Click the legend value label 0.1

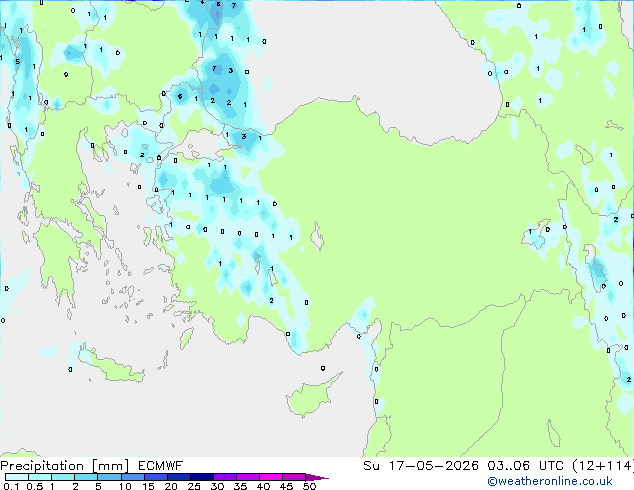point(11,486)
